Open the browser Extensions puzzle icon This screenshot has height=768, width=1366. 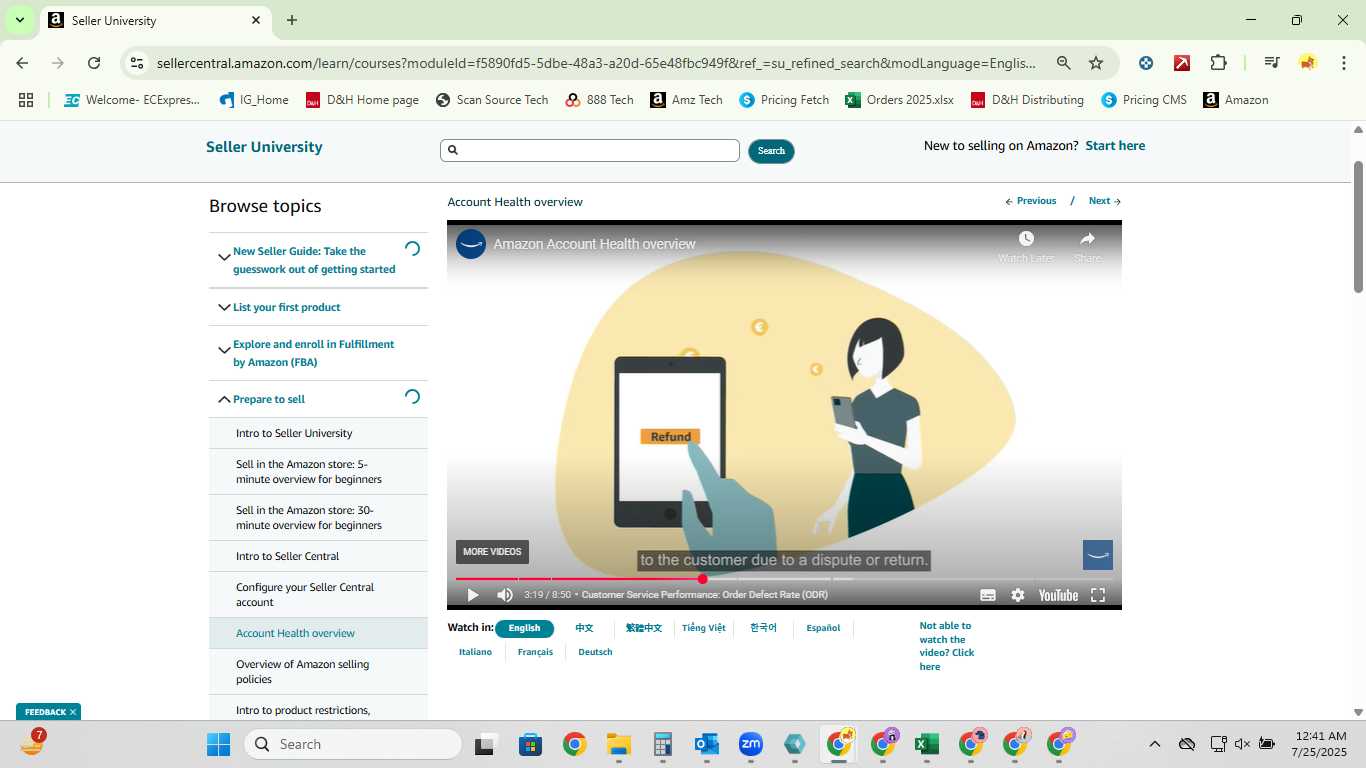coord(1218,63)
